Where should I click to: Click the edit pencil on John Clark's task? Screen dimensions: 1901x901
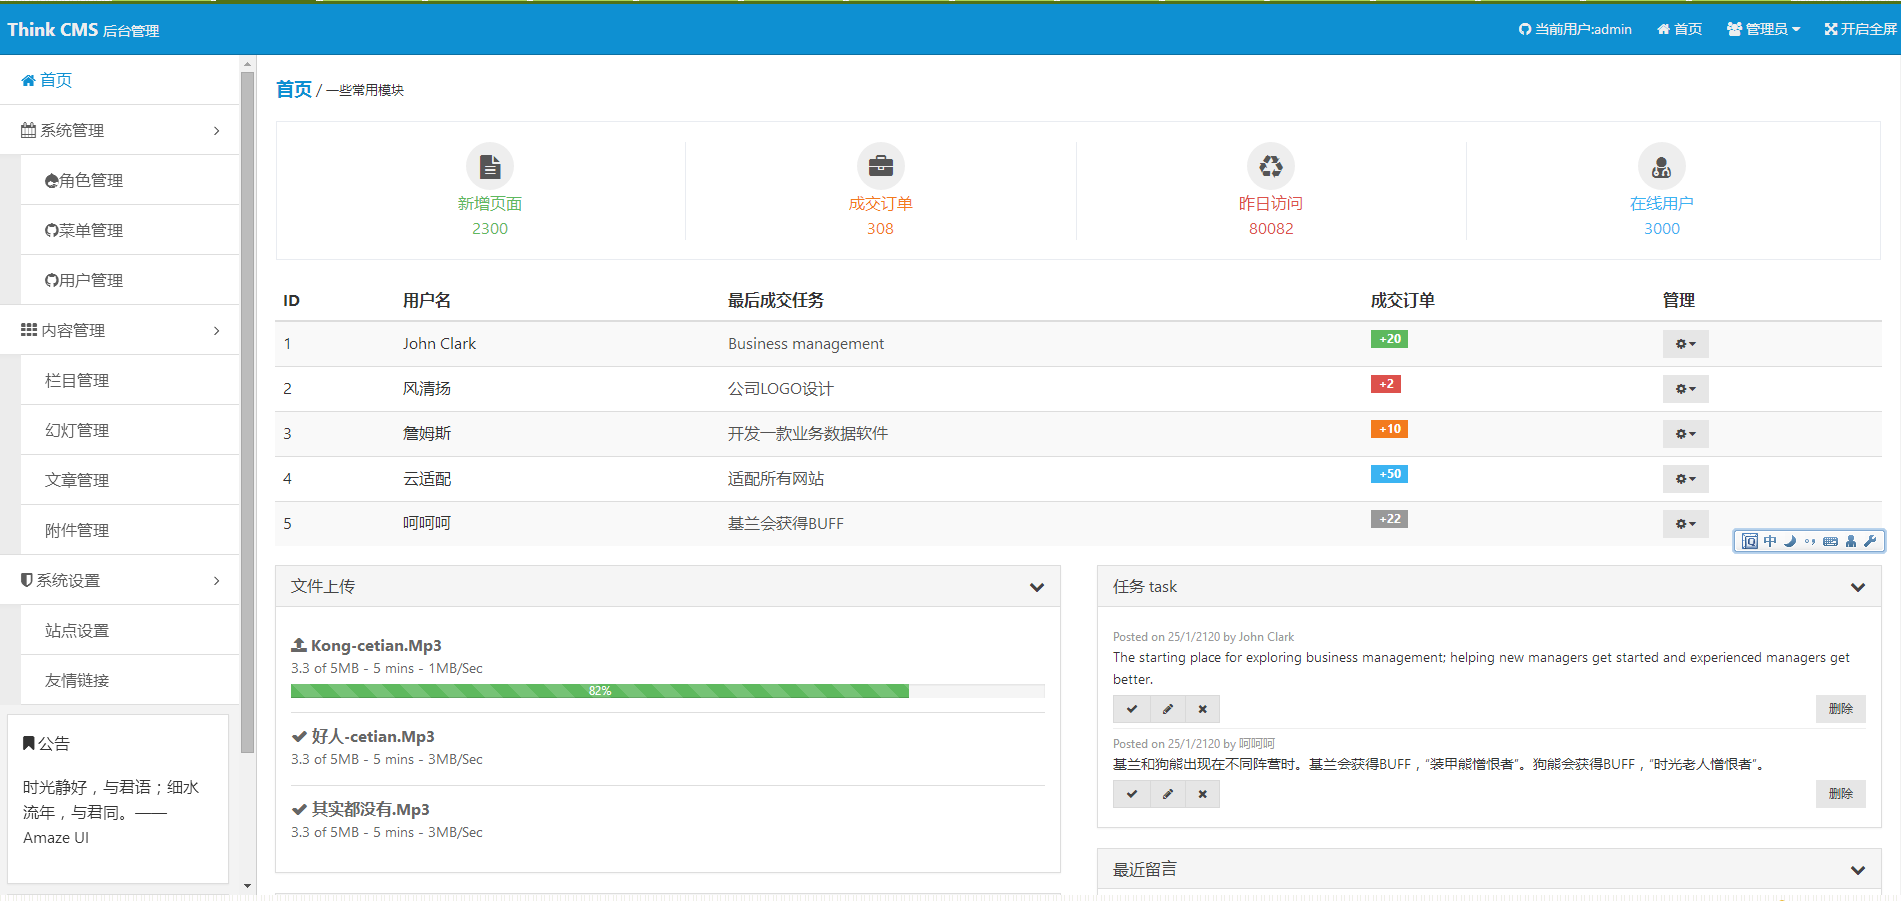click(1167, 709)
